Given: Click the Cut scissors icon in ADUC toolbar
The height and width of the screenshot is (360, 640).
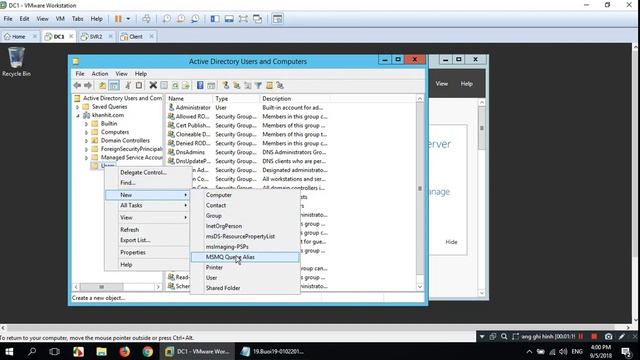Looking at the screenshot, I should 128,85.
